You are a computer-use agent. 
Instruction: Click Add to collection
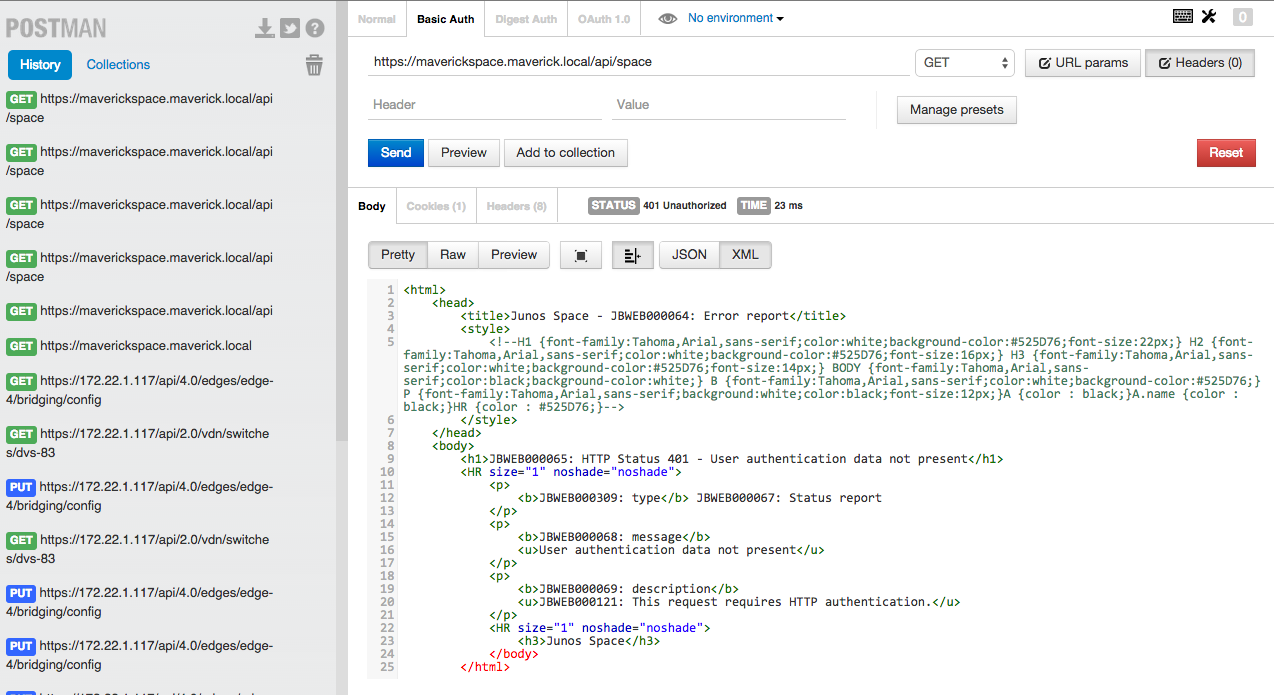(566, 153)
